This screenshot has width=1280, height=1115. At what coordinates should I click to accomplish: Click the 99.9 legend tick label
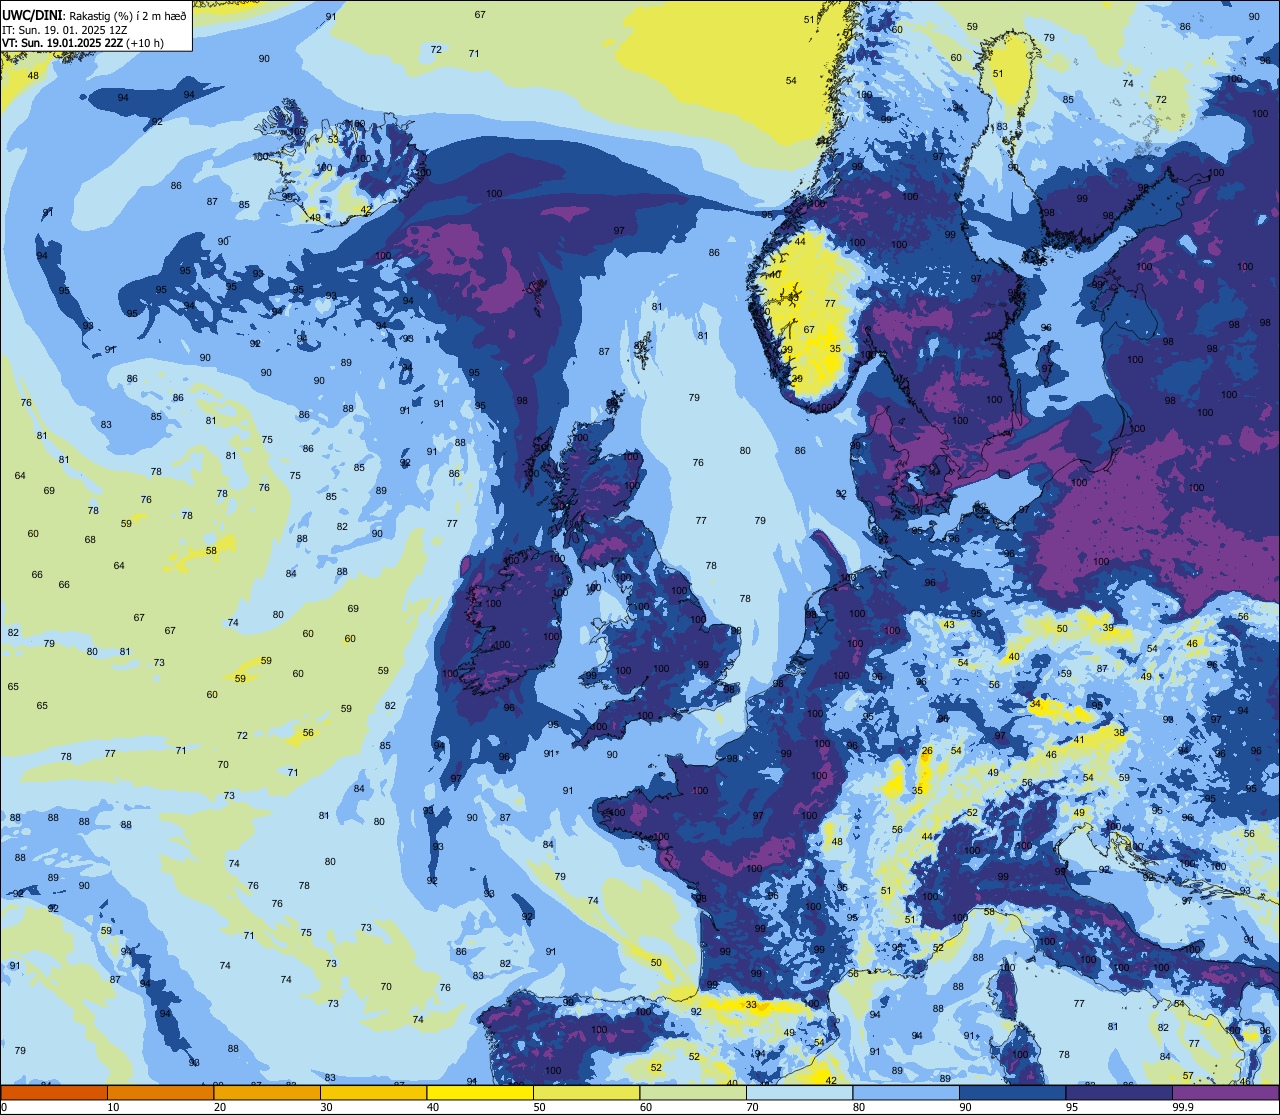tap(1182, 1107)
